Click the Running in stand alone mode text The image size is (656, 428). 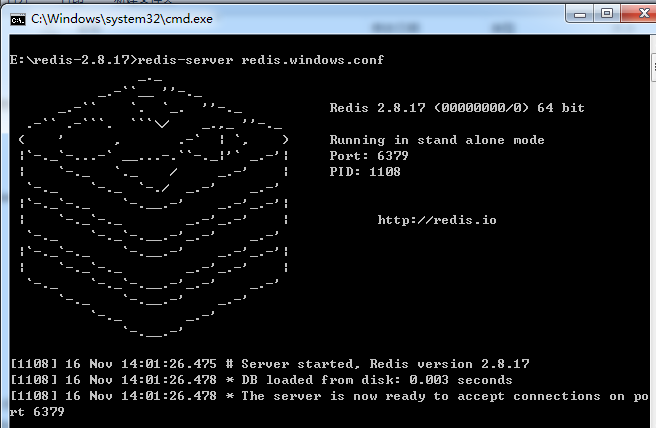[437, 140]
